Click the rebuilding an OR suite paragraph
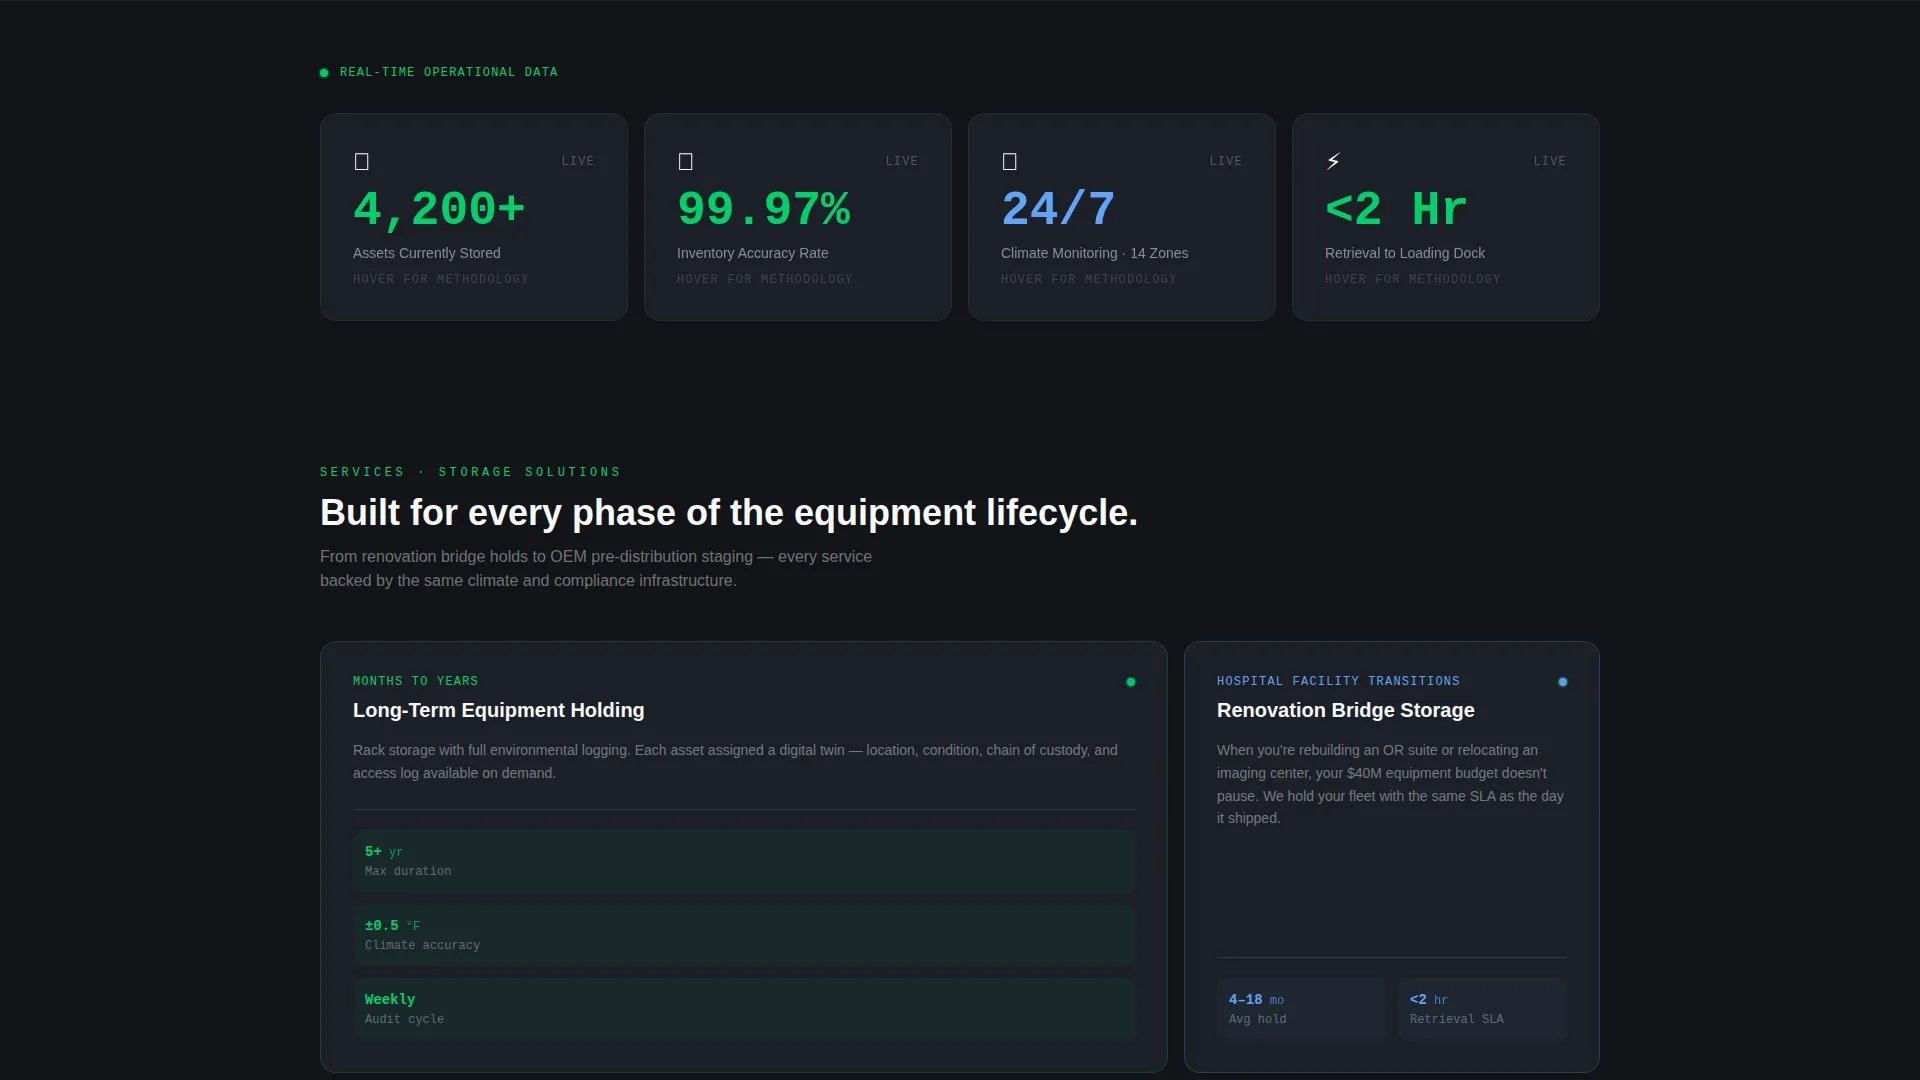This screenshot has width=1920, height=1080. coord(1390,784)
